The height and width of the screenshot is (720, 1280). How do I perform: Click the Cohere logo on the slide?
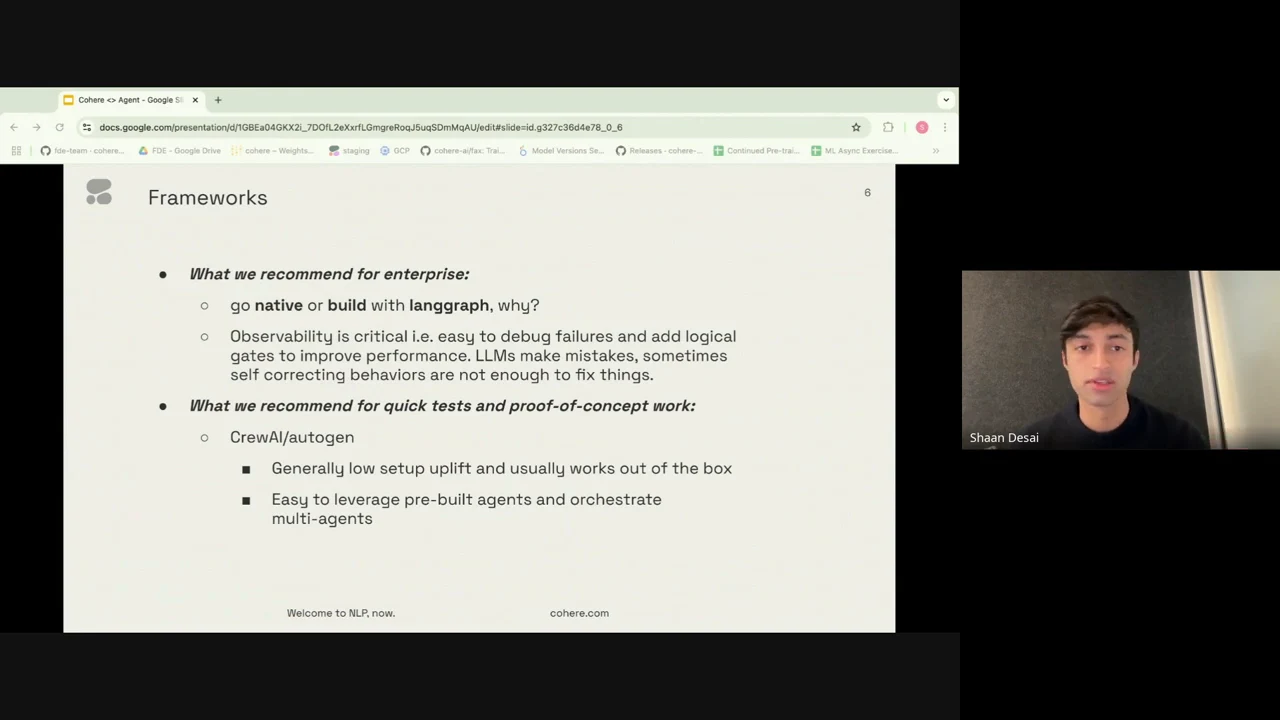coord(99,192)
